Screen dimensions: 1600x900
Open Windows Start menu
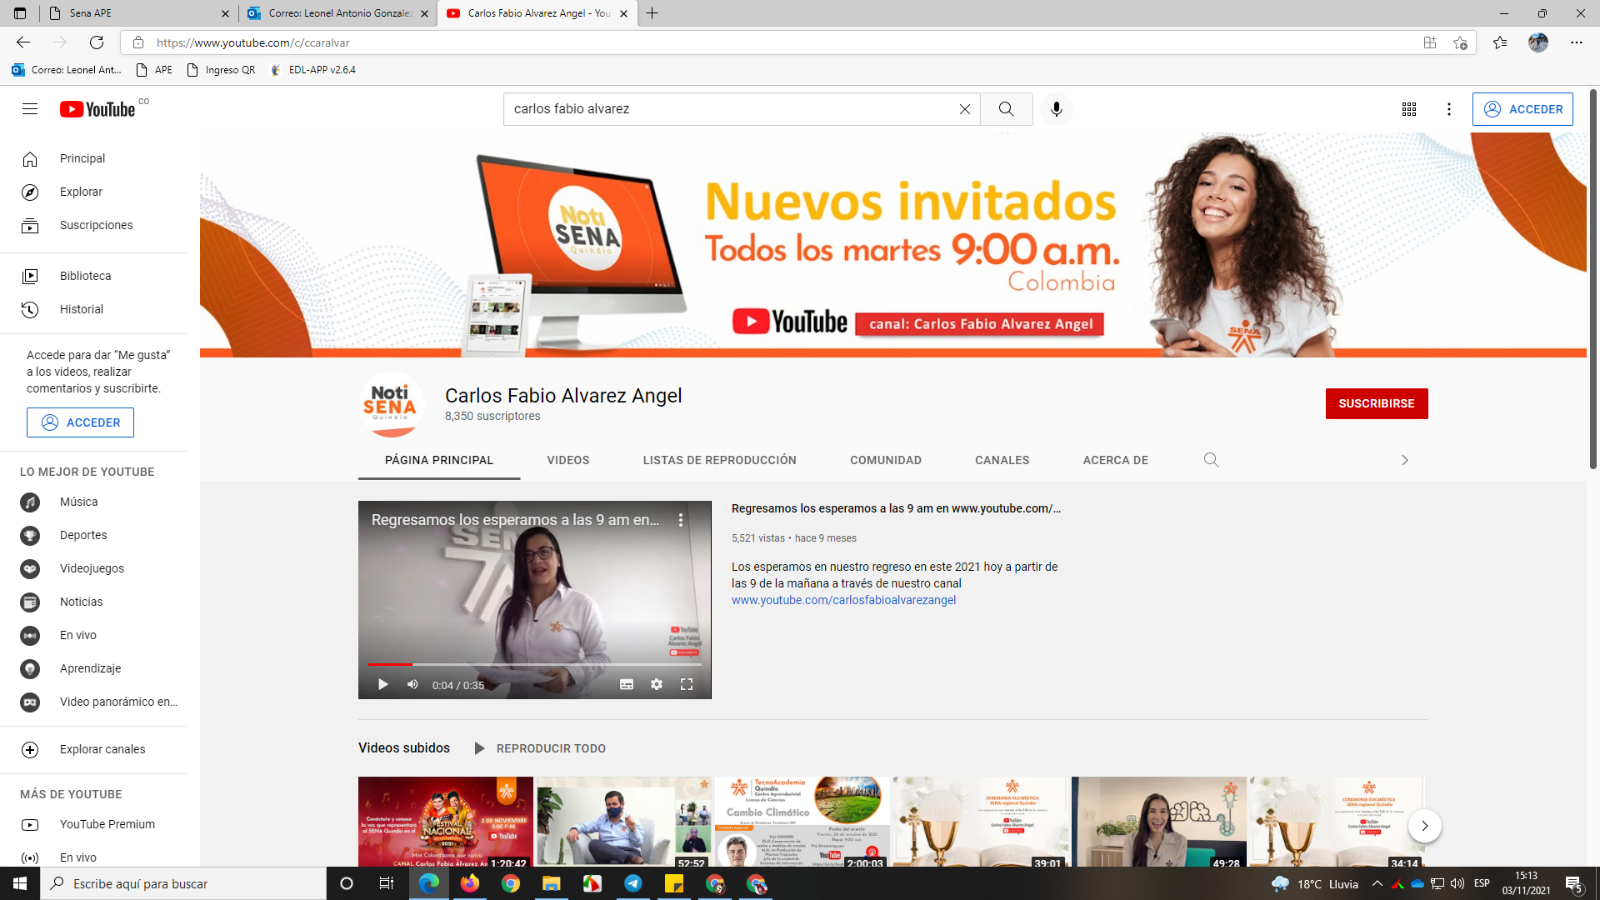pyautogui.click(x=20, y=884)
